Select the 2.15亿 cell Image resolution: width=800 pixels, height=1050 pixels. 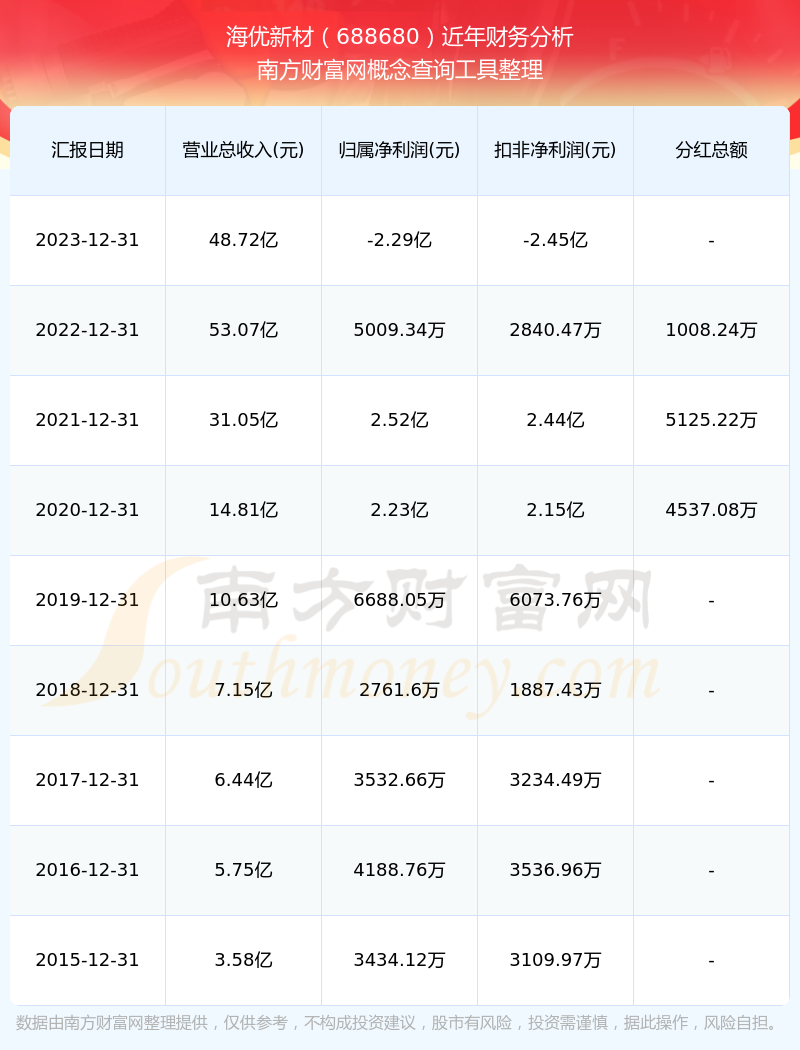[x=556, y=510]
